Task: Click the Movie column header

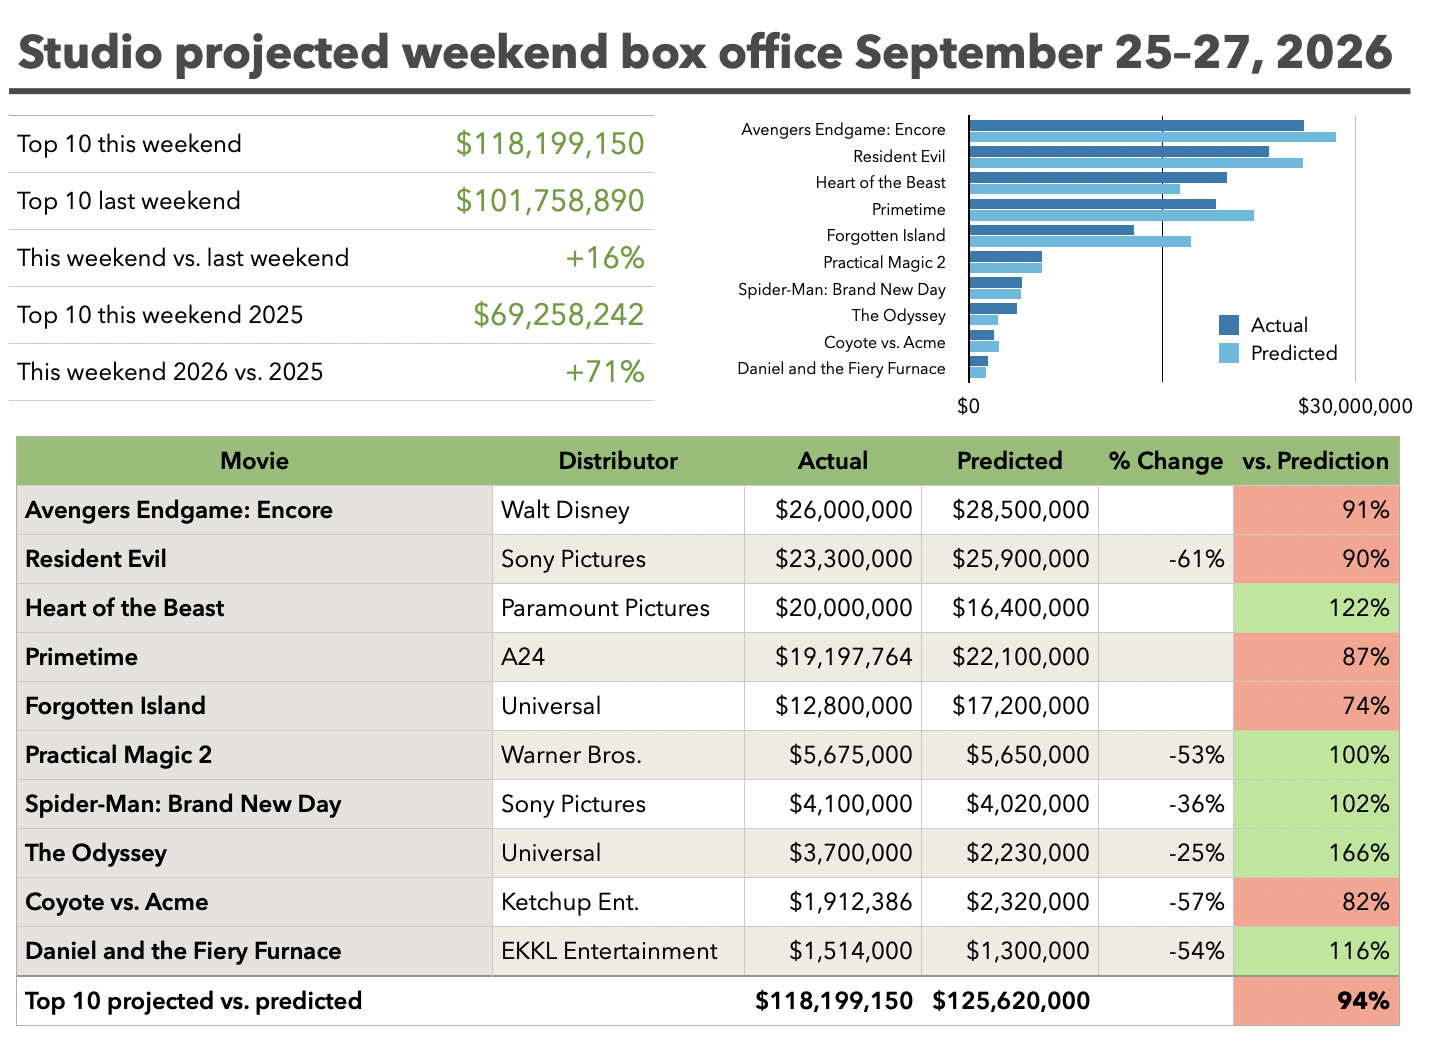Action: 255,461
